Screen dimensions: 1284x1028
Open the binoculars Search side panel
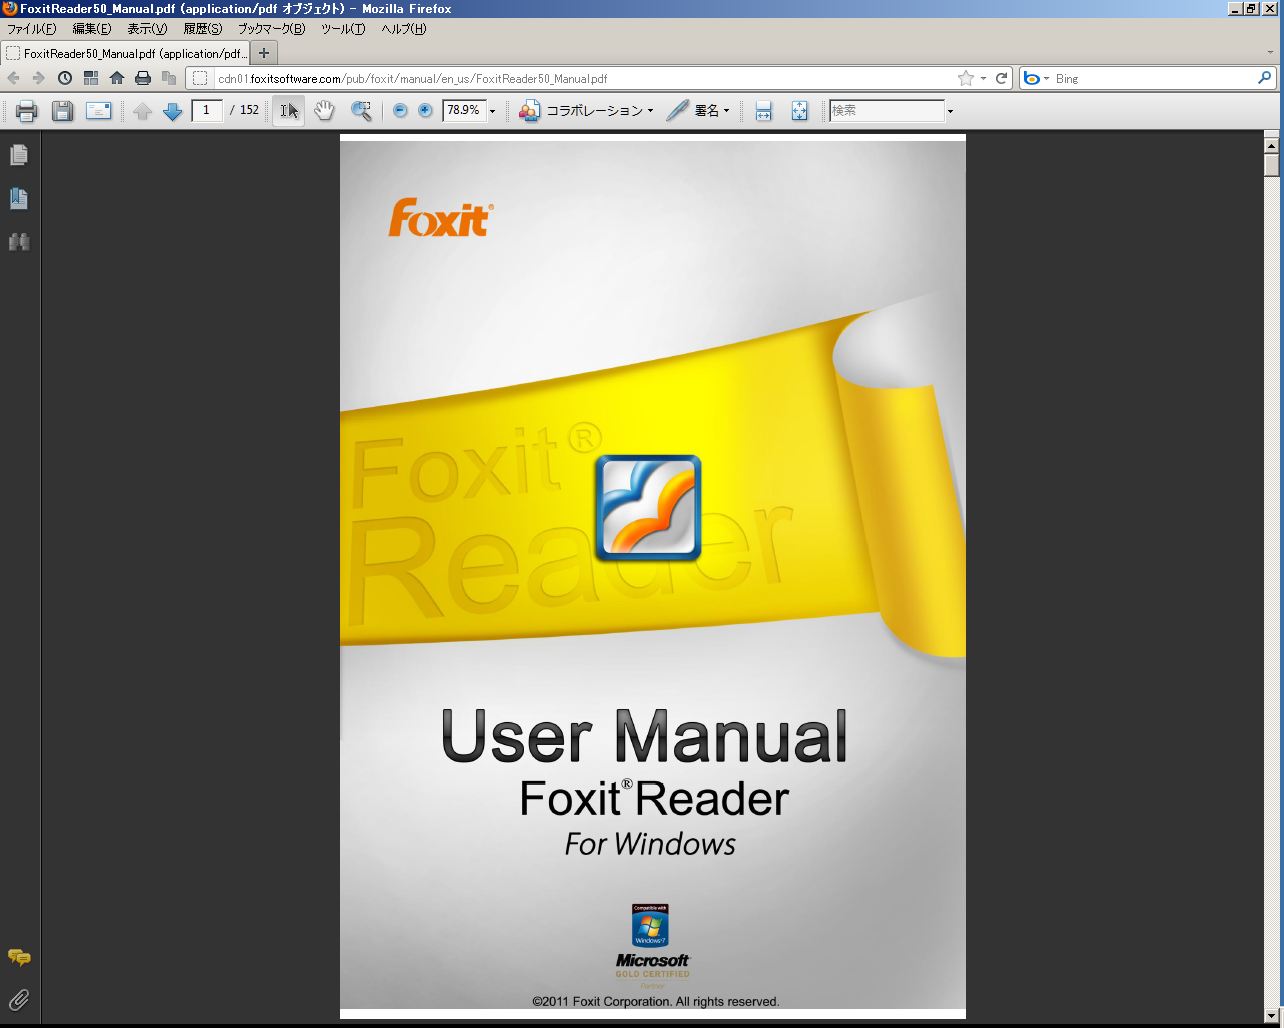[19, 242]
